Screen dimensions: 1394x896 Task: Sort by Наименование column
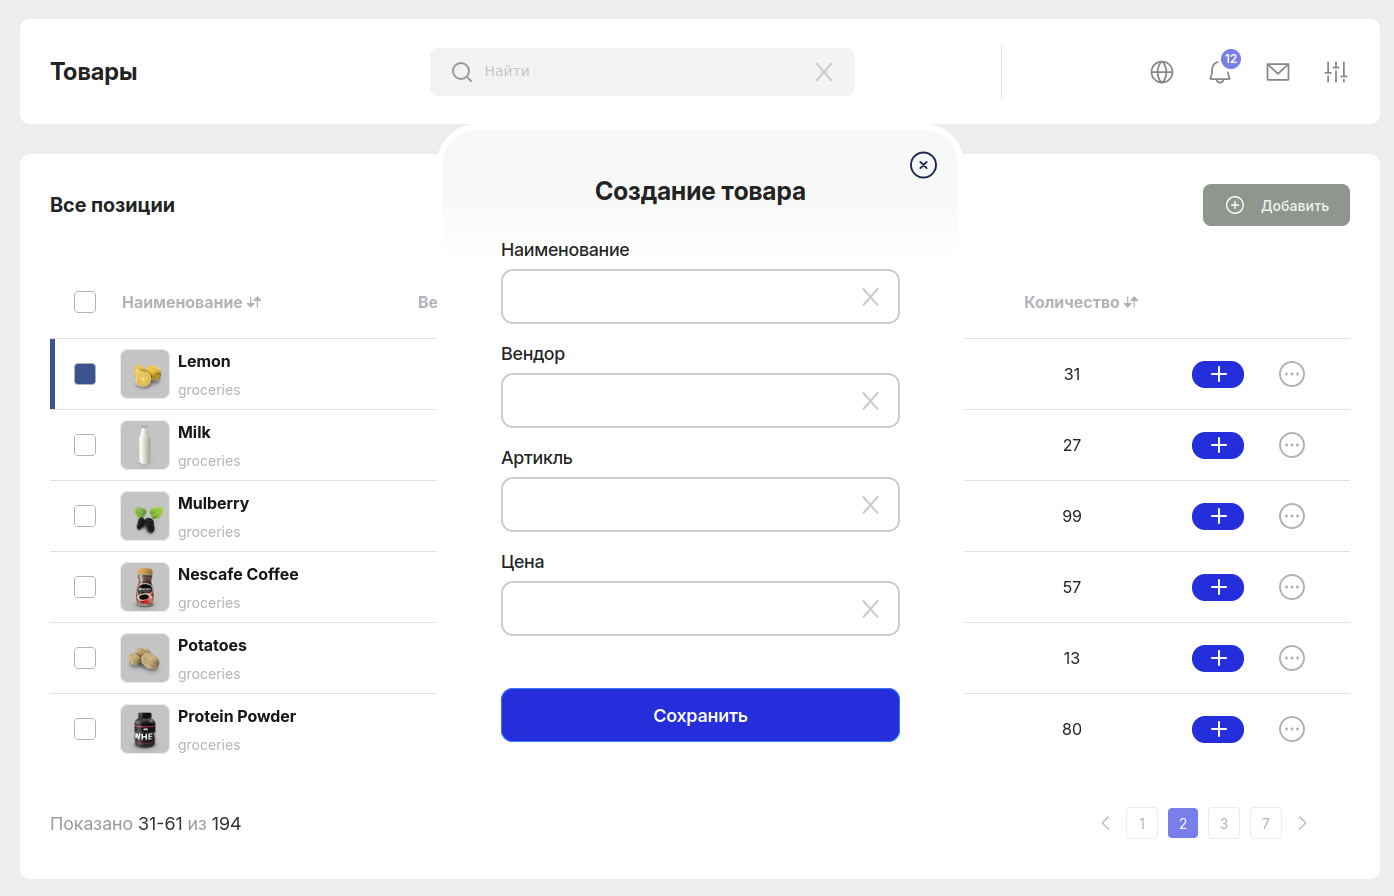191,302
